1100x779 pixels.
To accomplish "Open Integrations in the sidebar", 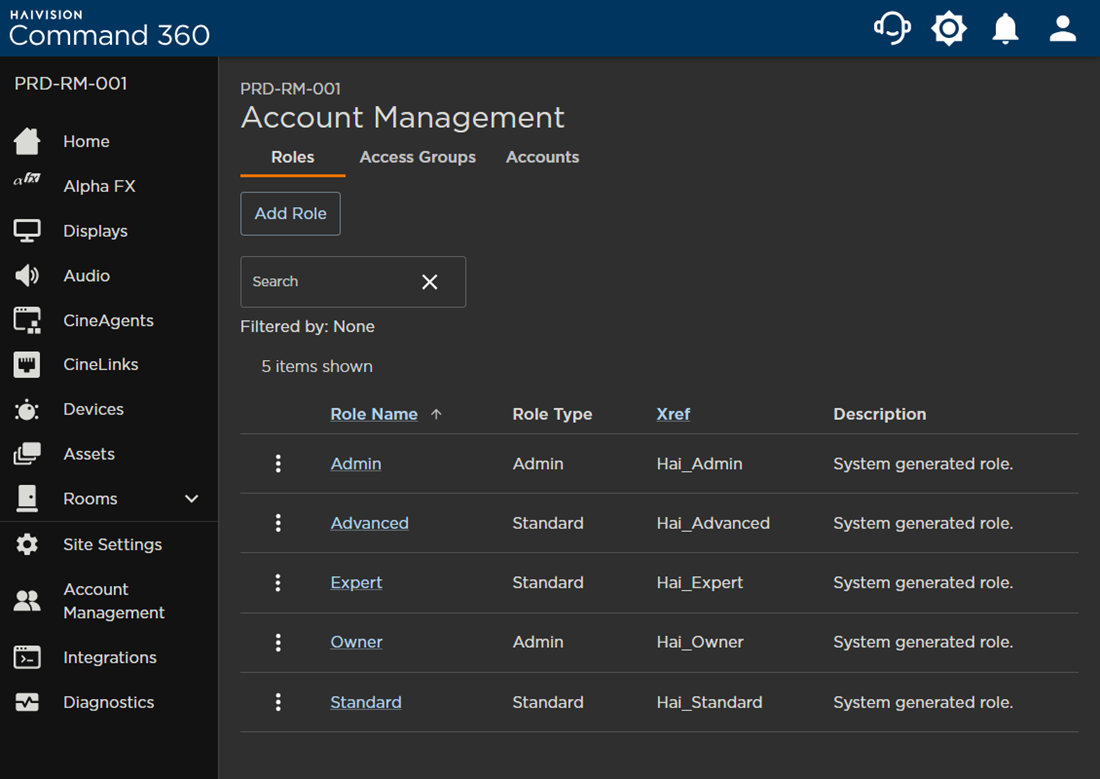I will pos(109,657).
